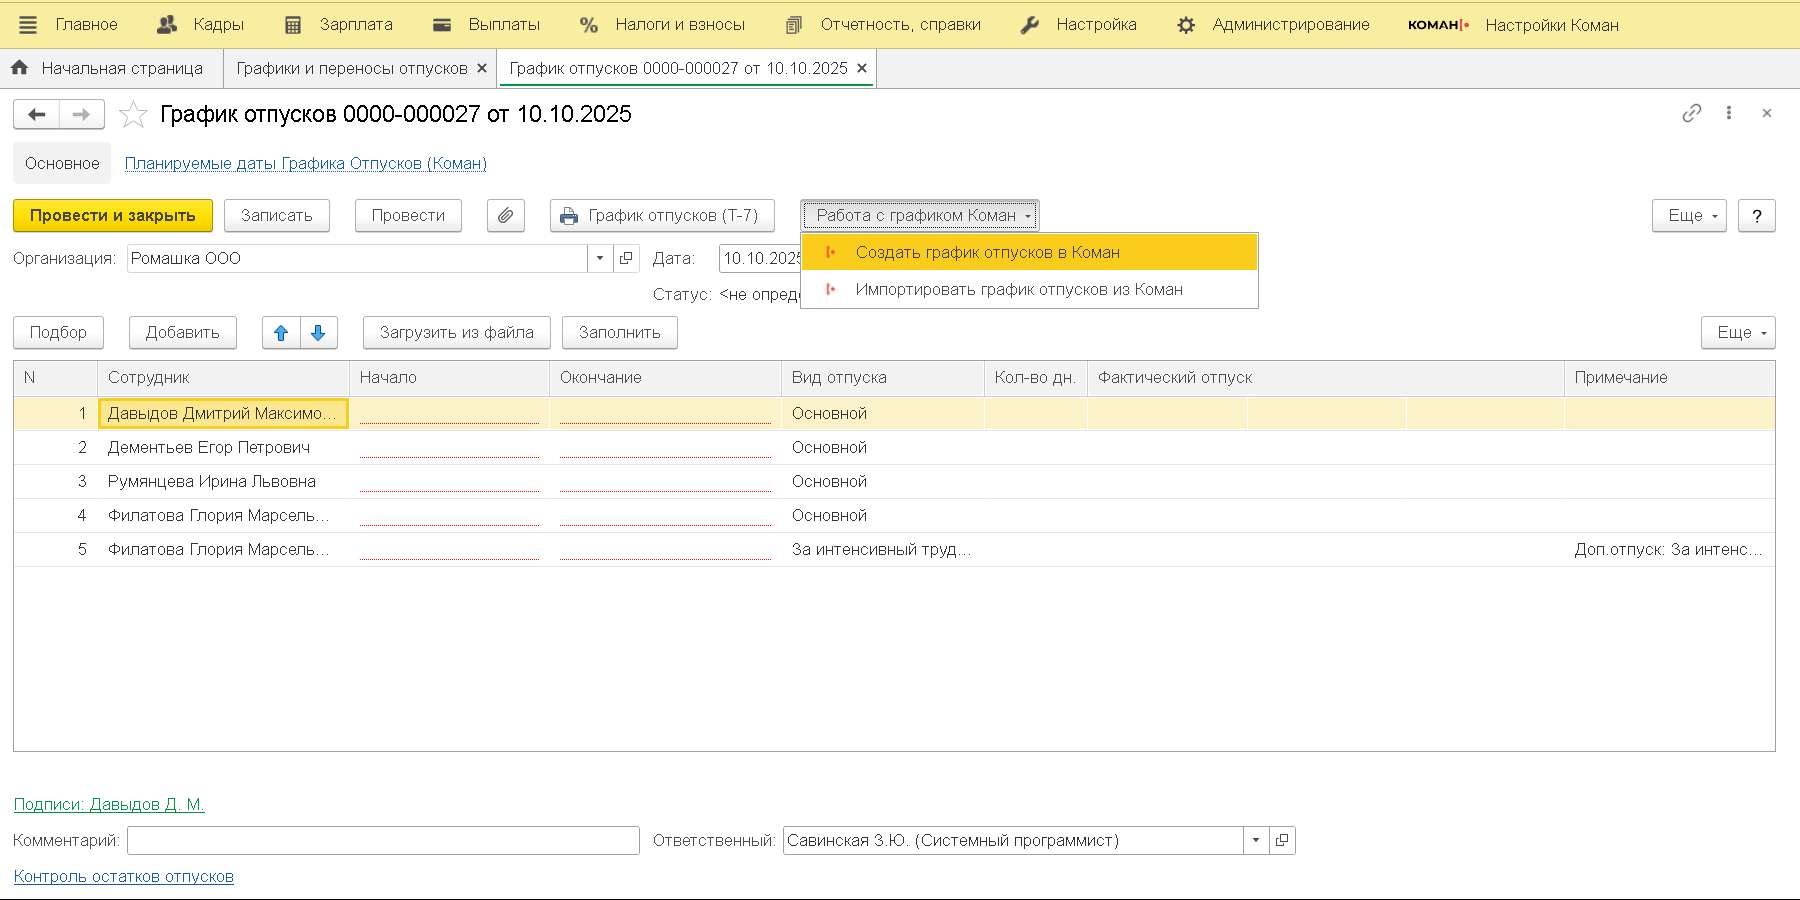Viewport: 1800px width, 900px height.
Task: Select Создать график отпусков в Коман
Action: (987, 252)
